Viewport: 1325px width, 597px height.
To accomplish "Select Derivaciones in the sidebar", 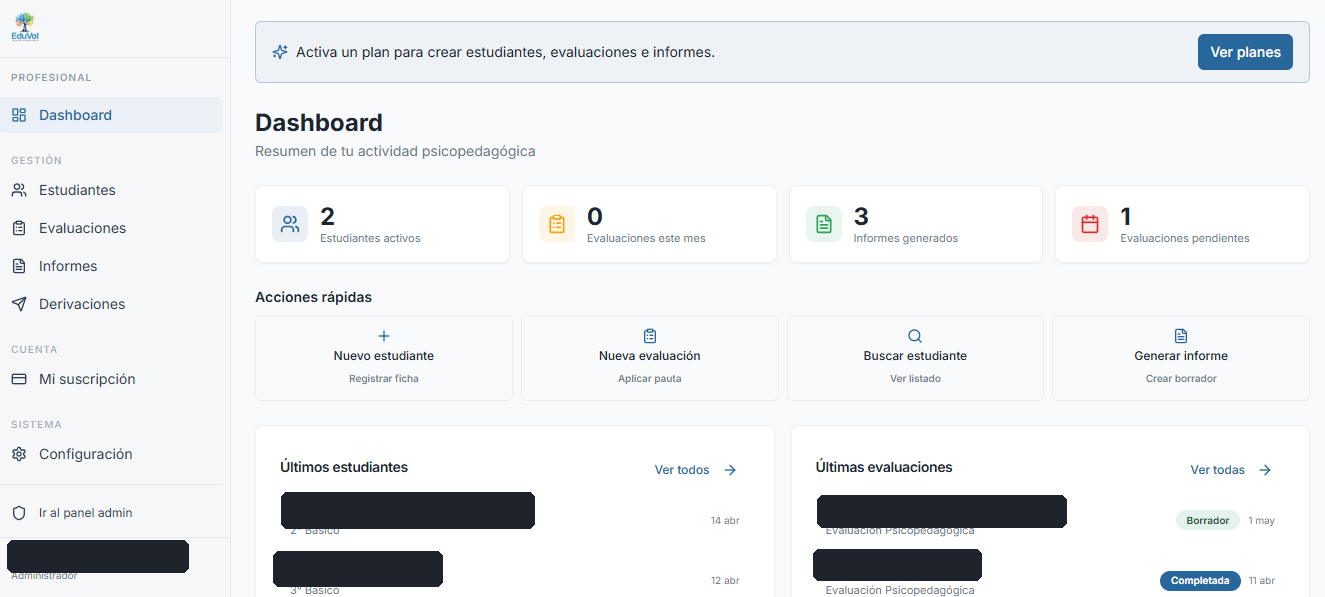I will (111, 304).
